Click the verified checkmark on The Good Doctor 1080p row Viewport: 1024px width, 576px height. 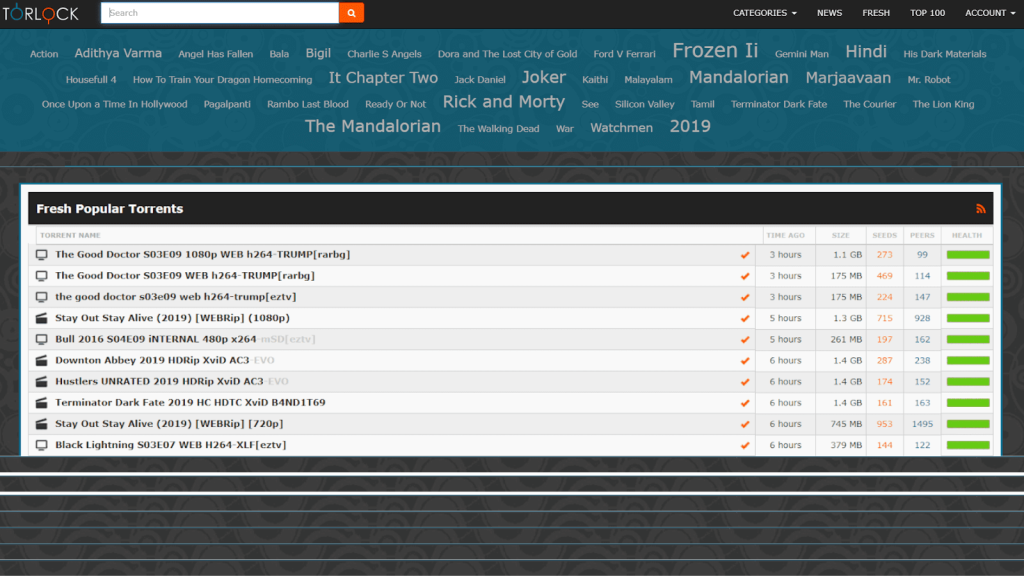744,255
